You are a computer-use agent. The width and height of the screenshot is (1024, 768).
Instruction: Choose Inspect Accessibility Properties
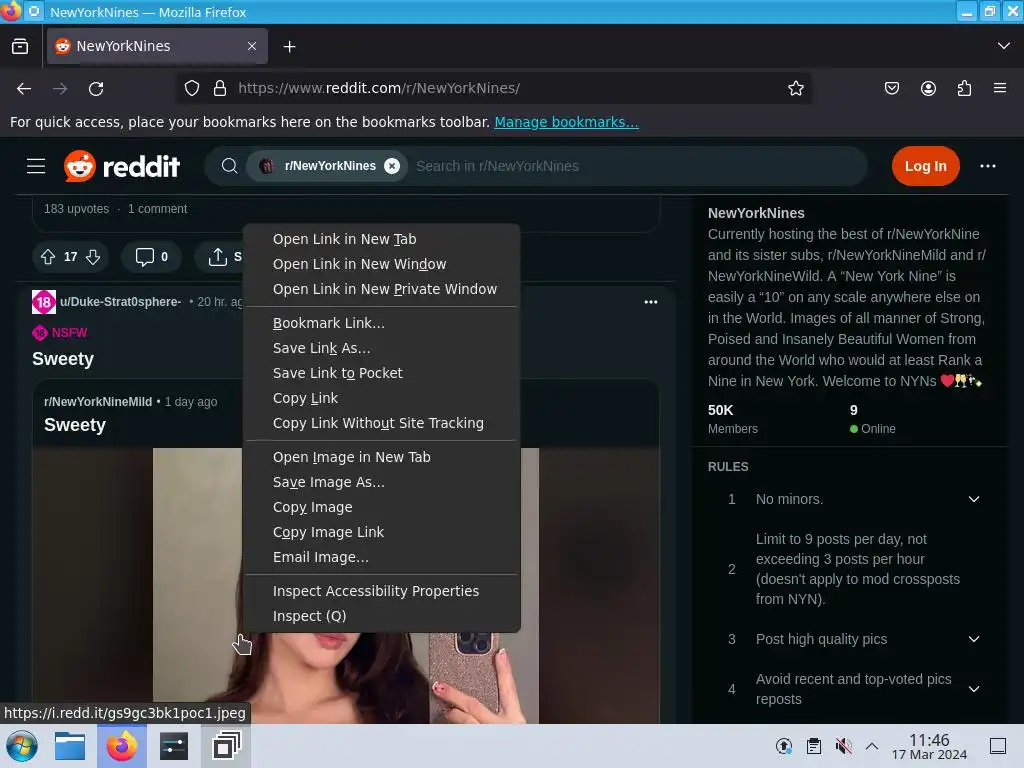point(381,591)
